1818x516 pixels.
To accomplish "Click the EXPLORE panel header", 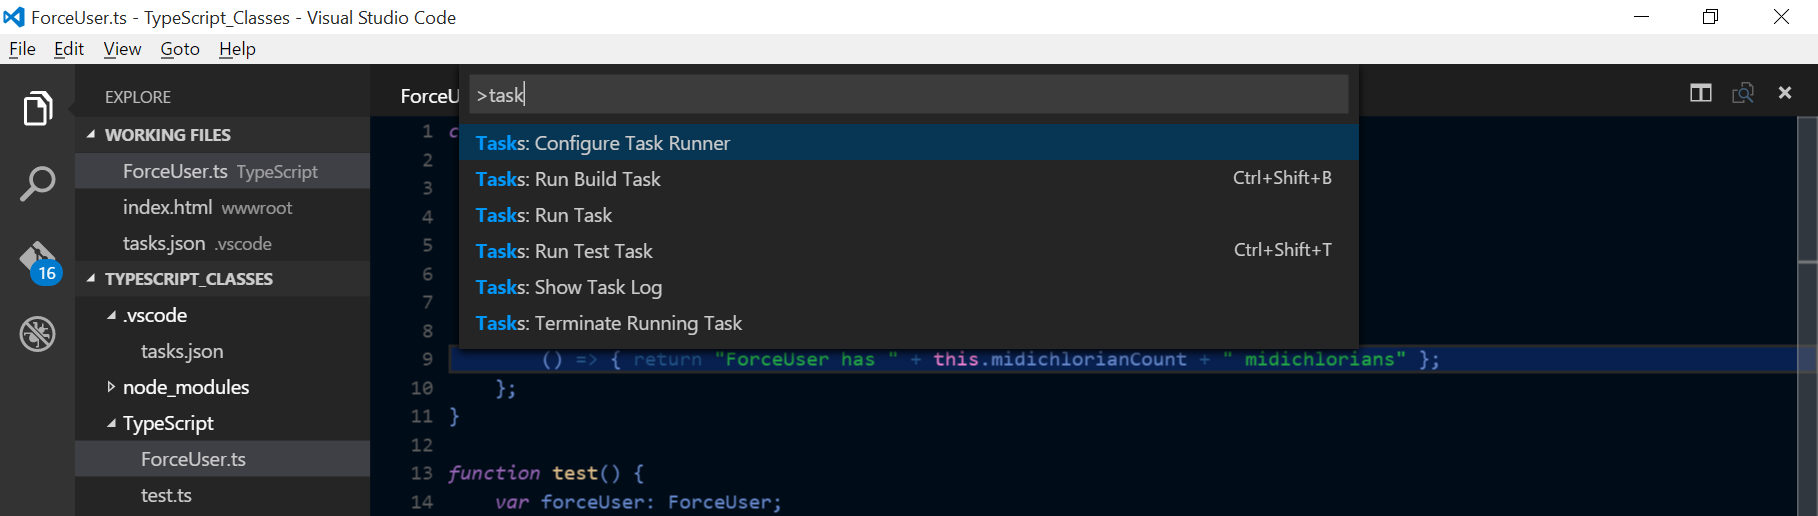I will click(138, 97).
